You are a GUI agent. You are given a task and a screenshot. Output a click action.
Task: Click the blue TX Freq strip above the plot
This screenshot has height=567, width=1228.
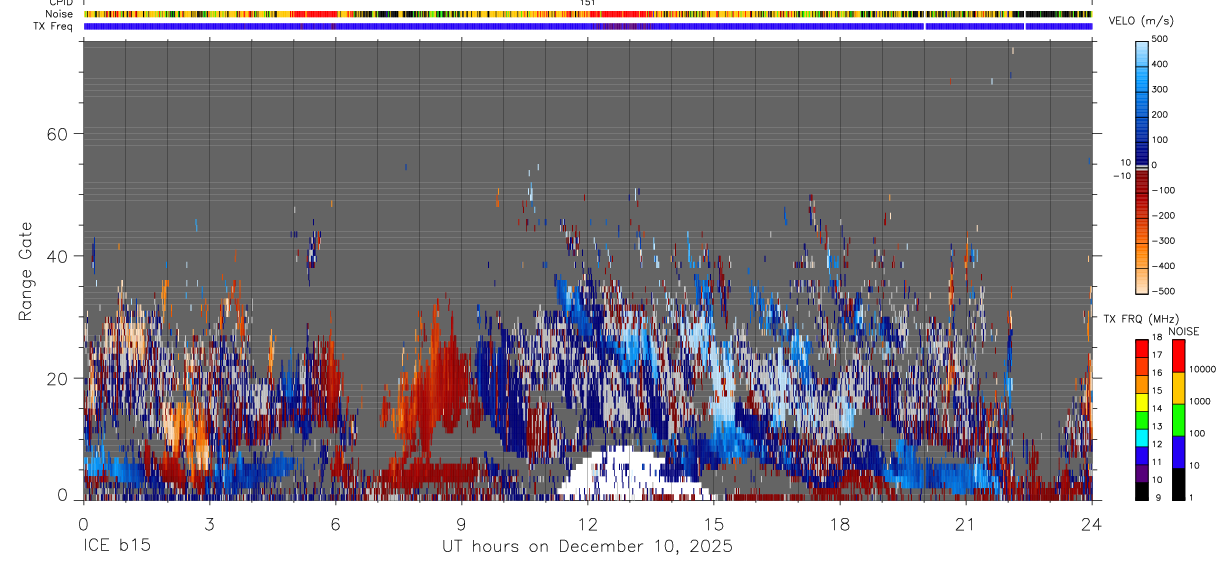[587, 26]
